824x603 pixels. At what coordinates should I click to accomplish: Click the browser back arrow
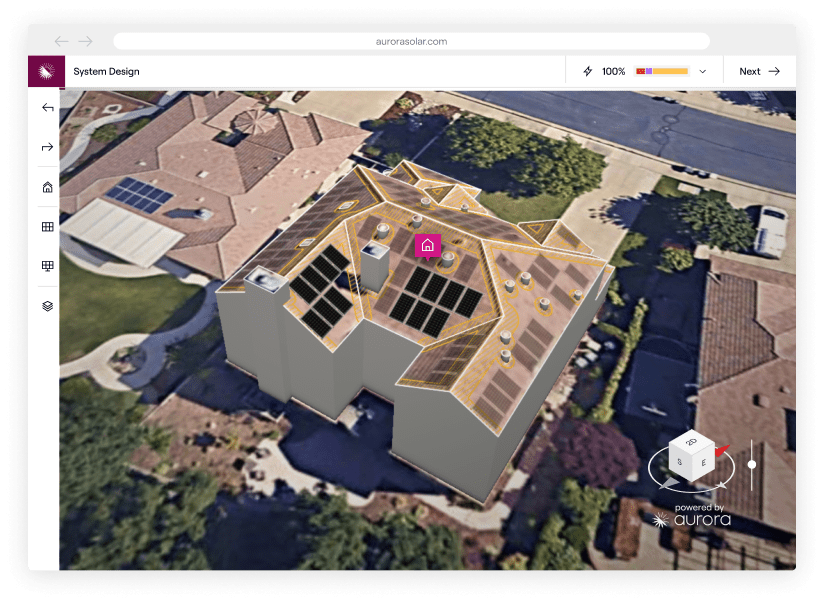pyautogui.click(x=61, y=41)
